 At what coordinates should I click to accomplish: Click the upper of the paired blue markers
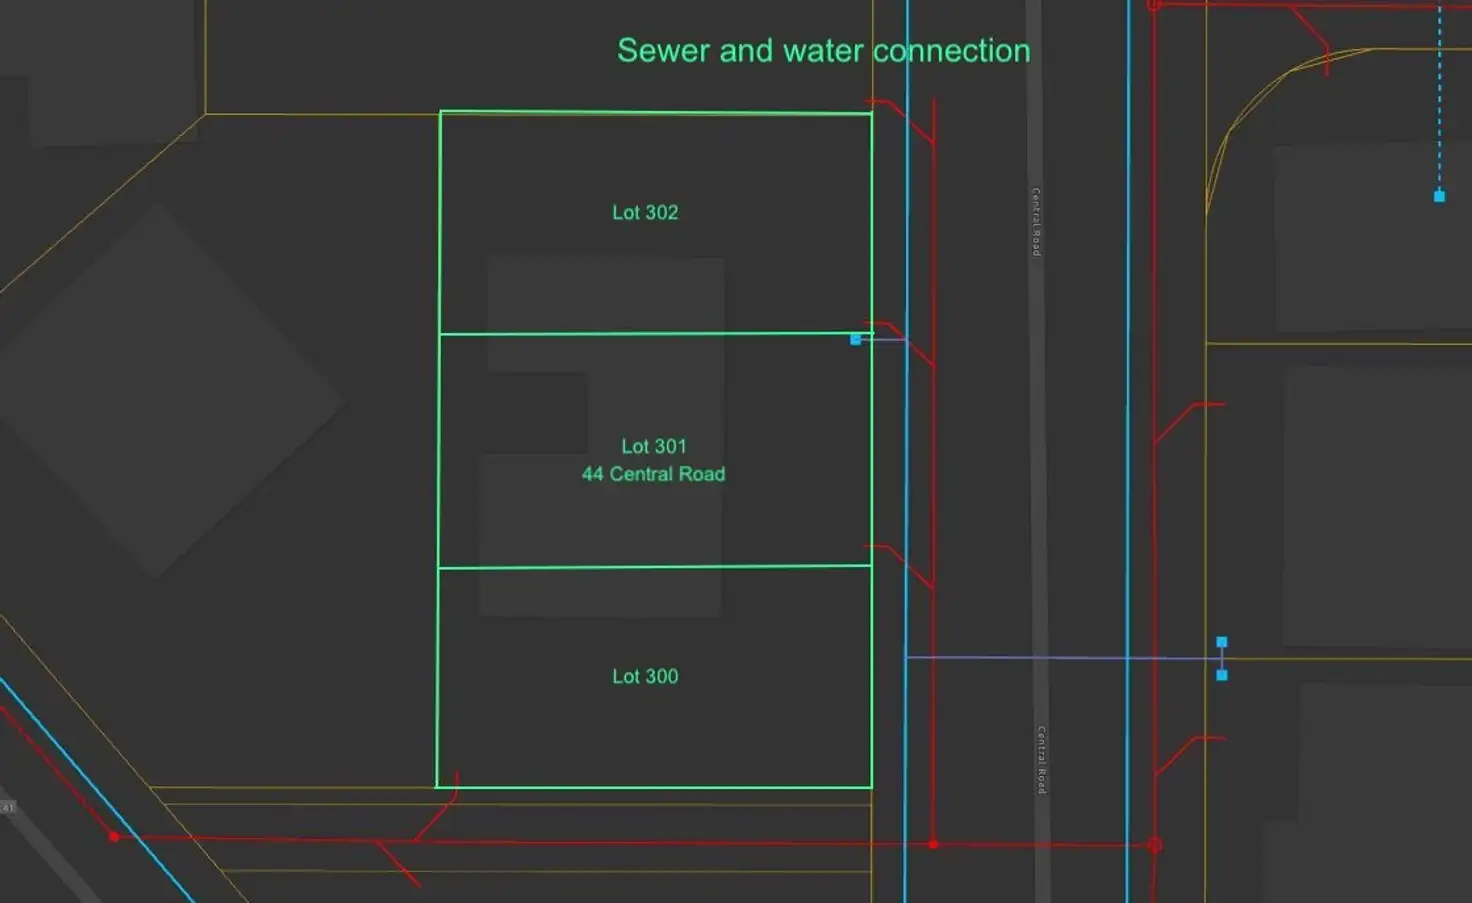pos(1221,642)
